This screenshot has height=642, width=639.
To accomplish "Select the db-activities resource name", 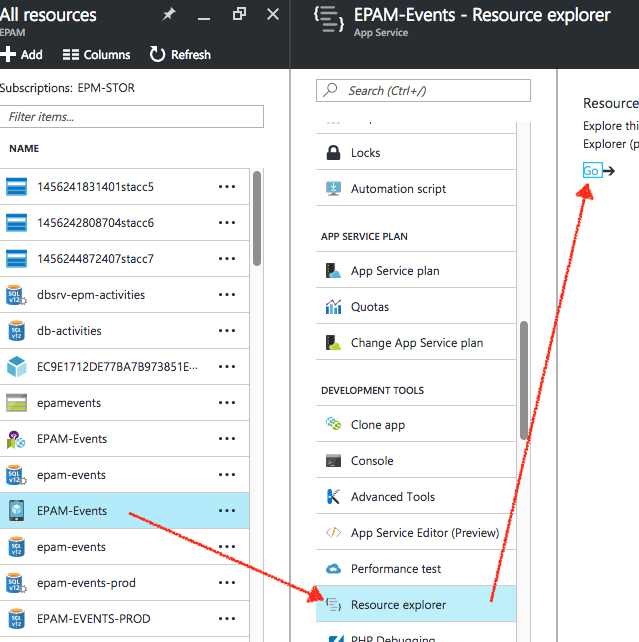I will tap(69, 331).
